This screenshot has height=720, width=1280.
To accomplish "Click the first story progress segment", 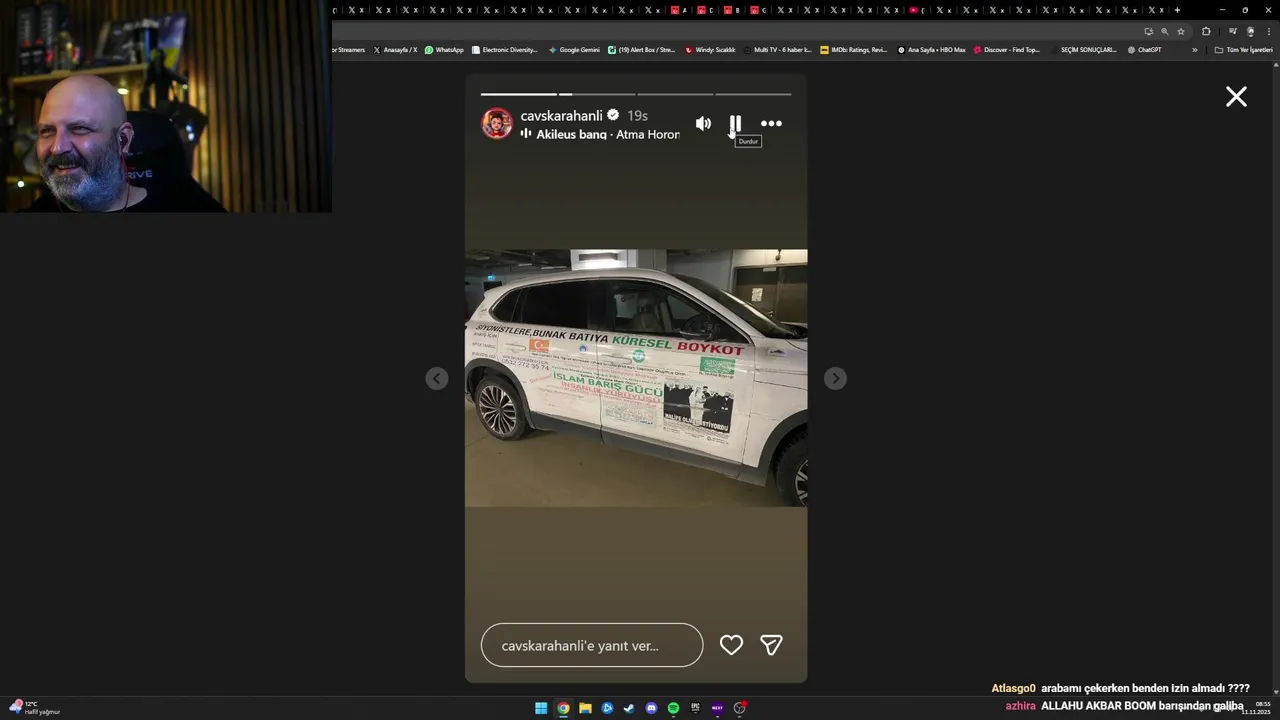I will coord(518,94).
